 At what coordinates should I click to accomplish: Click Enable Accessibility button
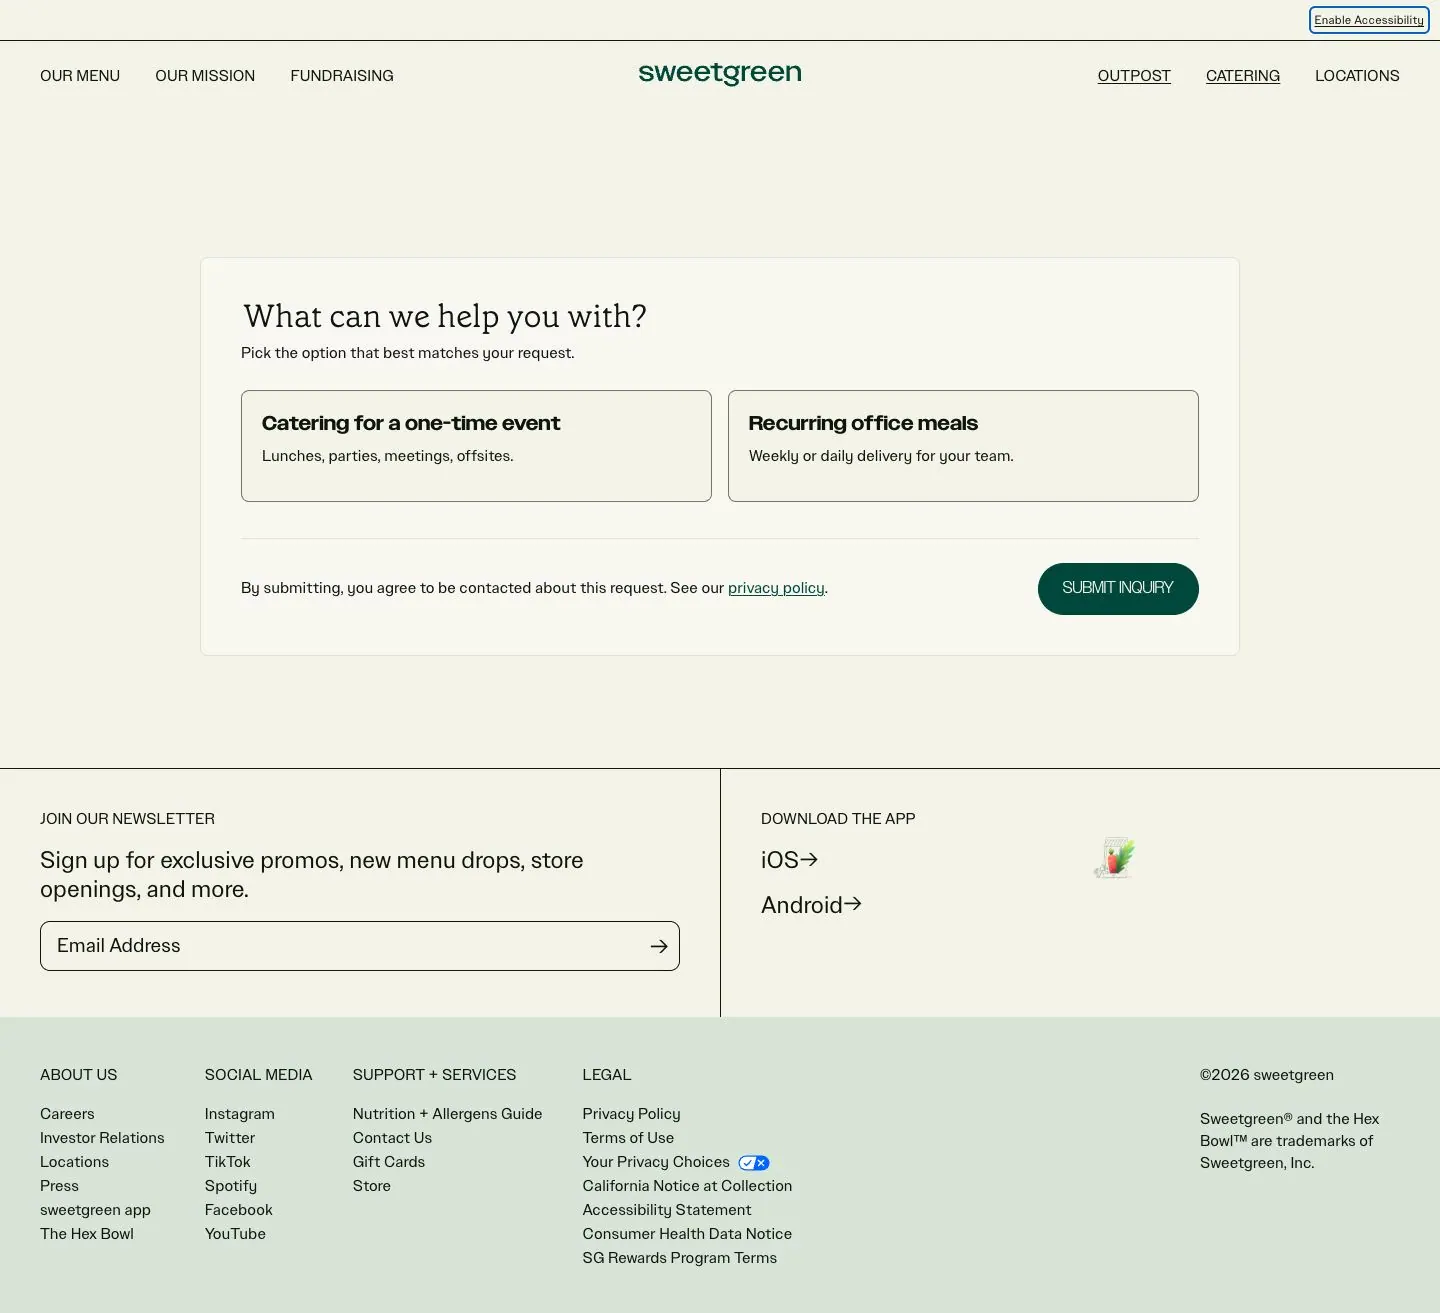1369,20
